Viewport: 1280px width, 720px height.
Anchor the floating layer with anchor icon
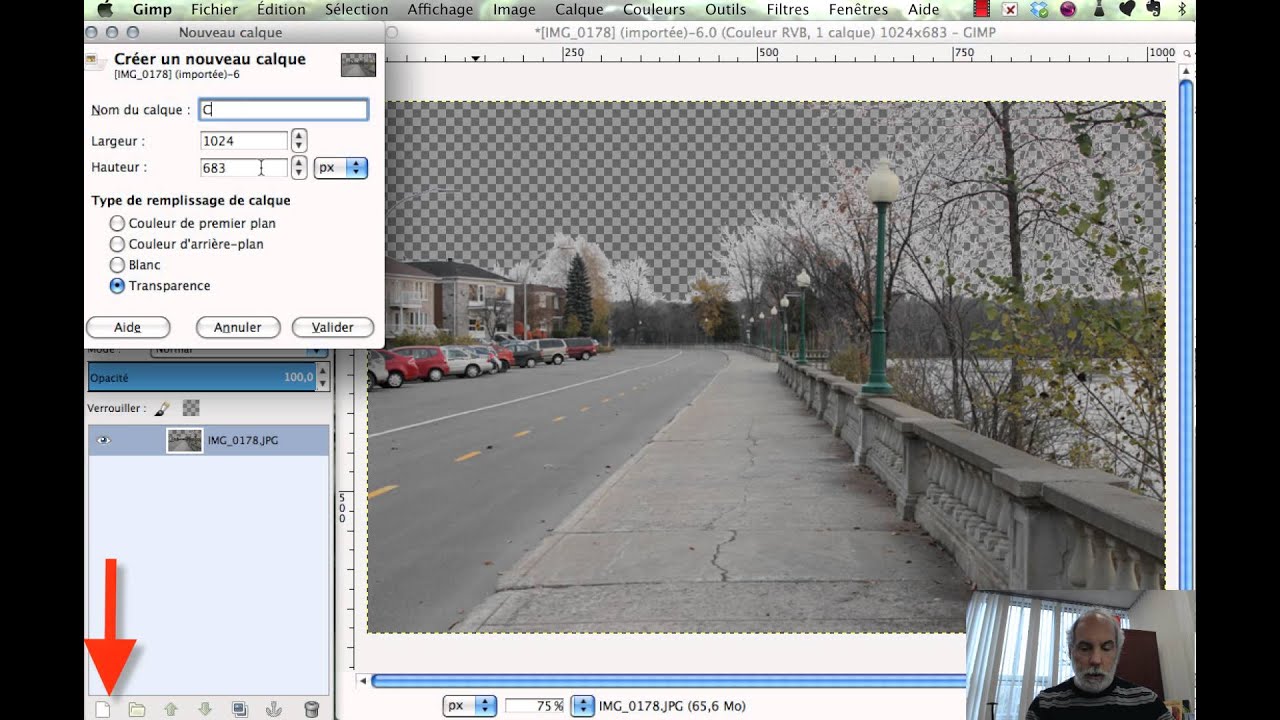tap(275, 709)
